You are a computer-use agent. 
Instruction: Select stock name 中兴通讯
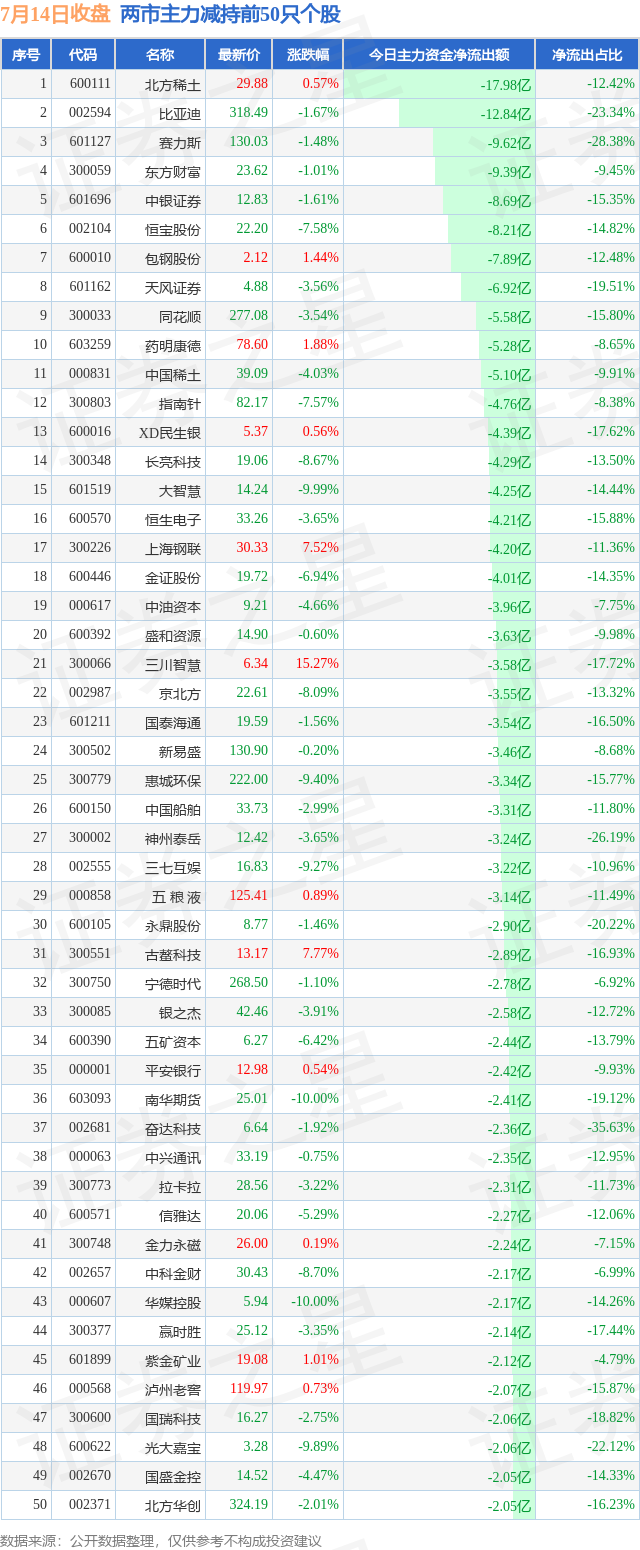(173, 1157)
